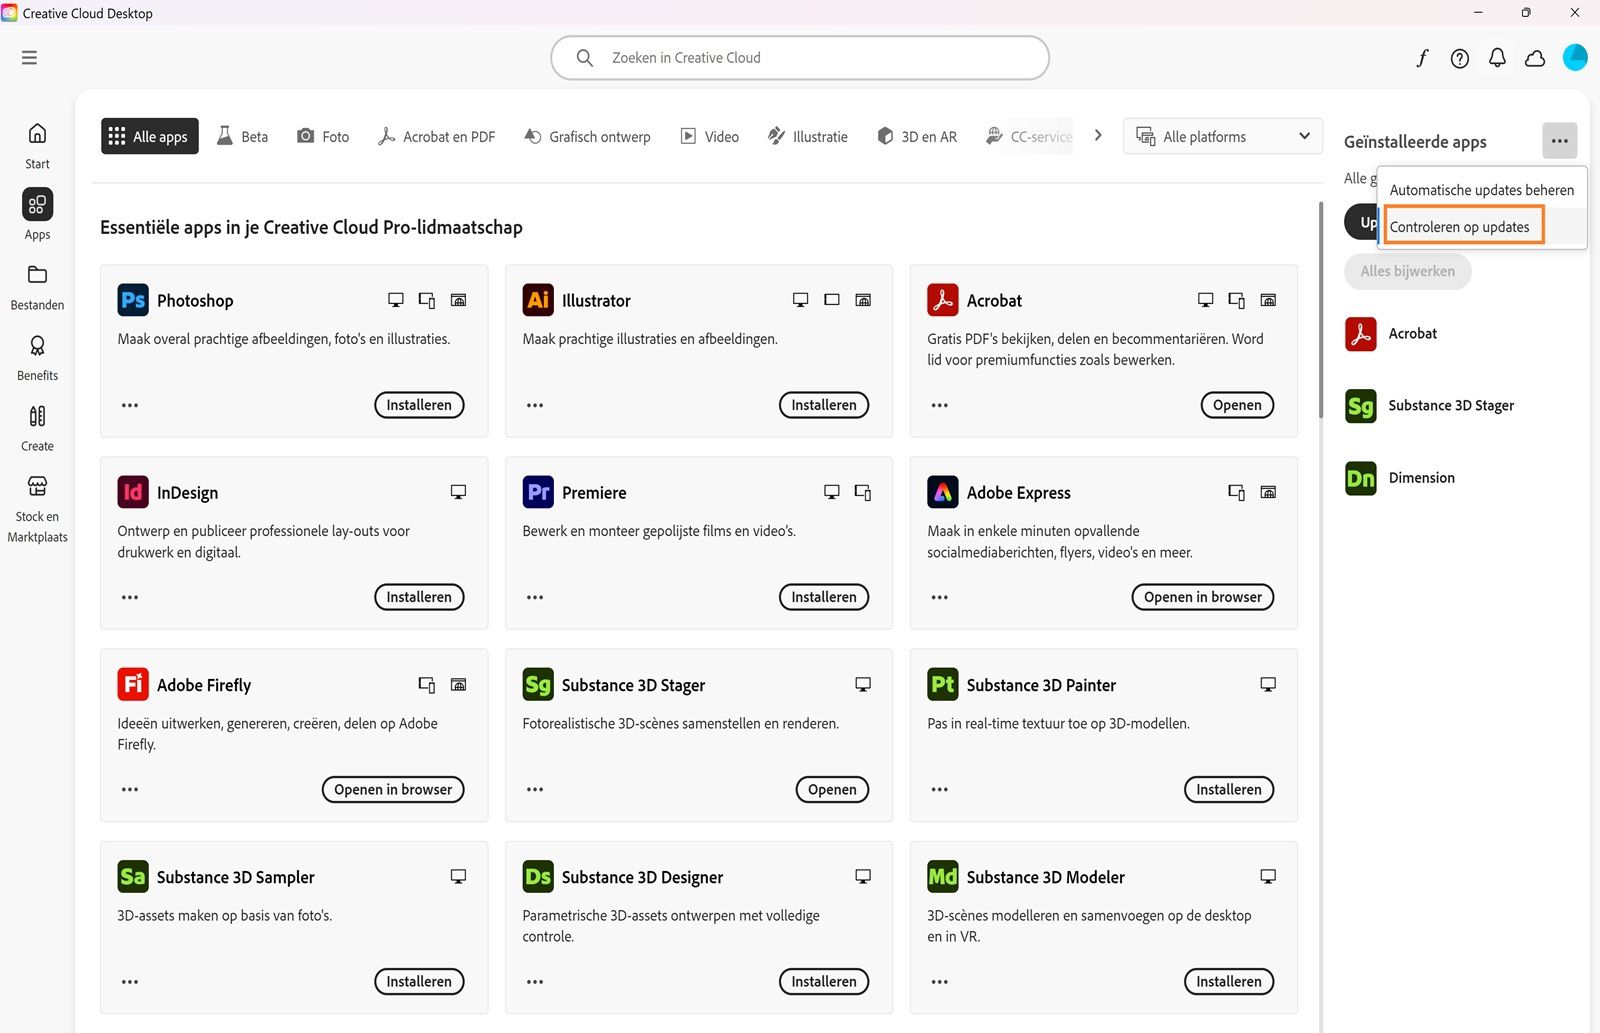Click the Zoeken in Creative Cloud search field
1600x1033 pixels.
pyautogui.click(x=799, y=57)
